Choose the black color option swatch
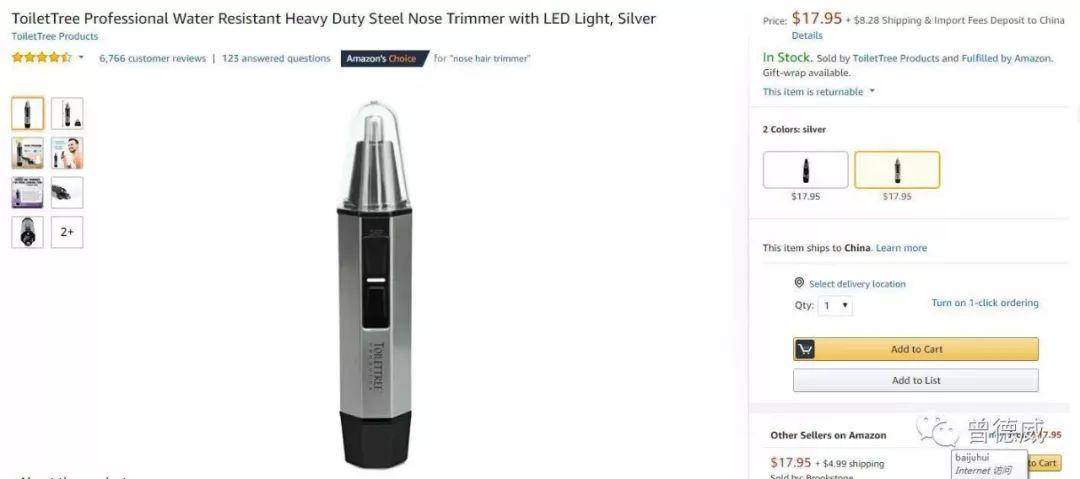The width and height of the screenshot is (1080, 479). coord(805,170)
